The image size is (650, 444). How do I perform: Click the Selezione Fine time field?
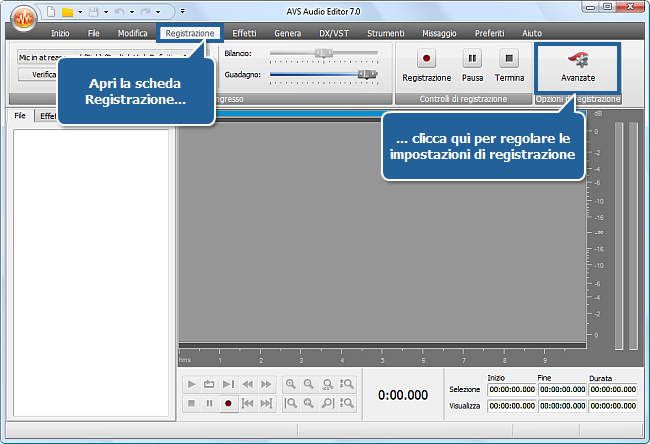[x=563, y=389]
